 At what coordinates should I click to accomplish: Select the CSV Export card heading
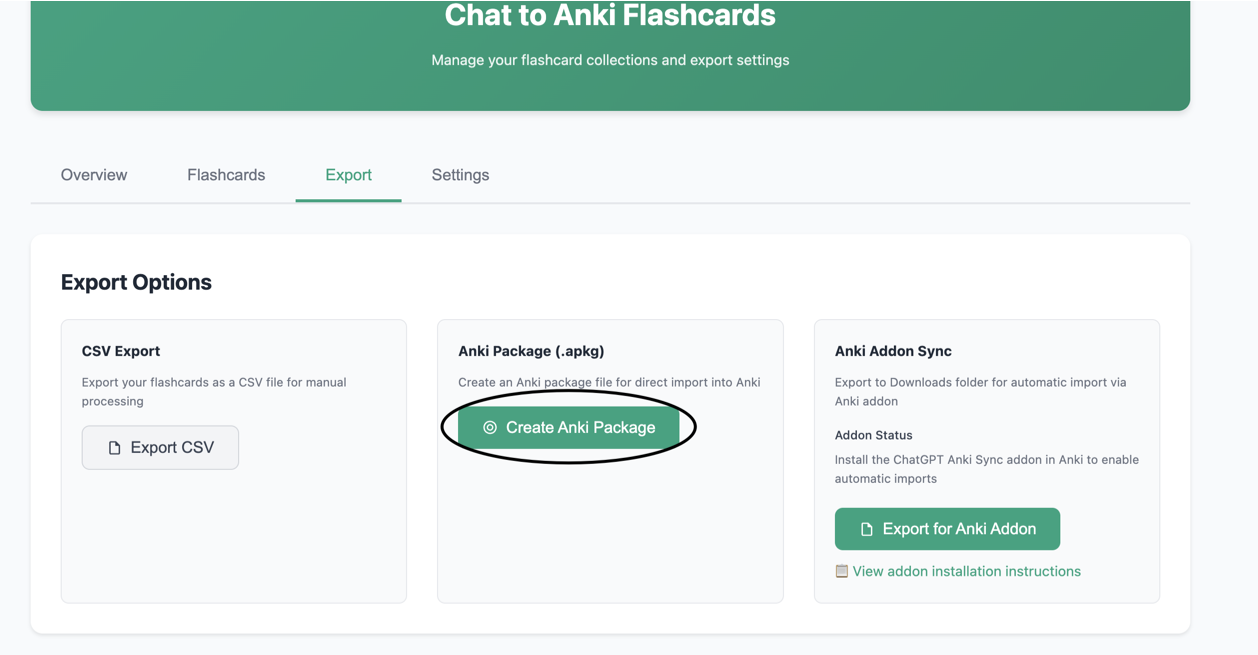[121, 351]
